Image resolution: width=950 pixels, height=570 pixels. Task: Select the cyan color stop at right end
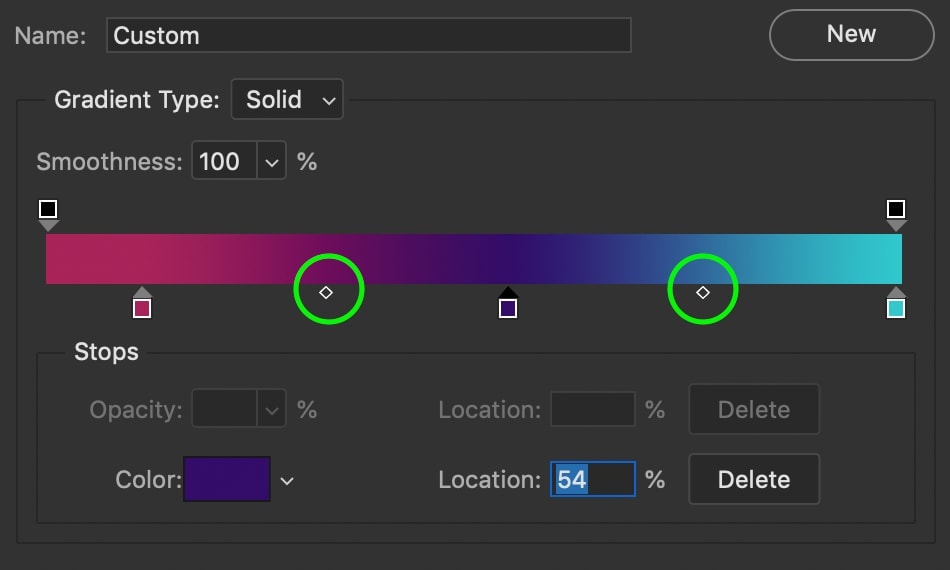coord(896,307)
